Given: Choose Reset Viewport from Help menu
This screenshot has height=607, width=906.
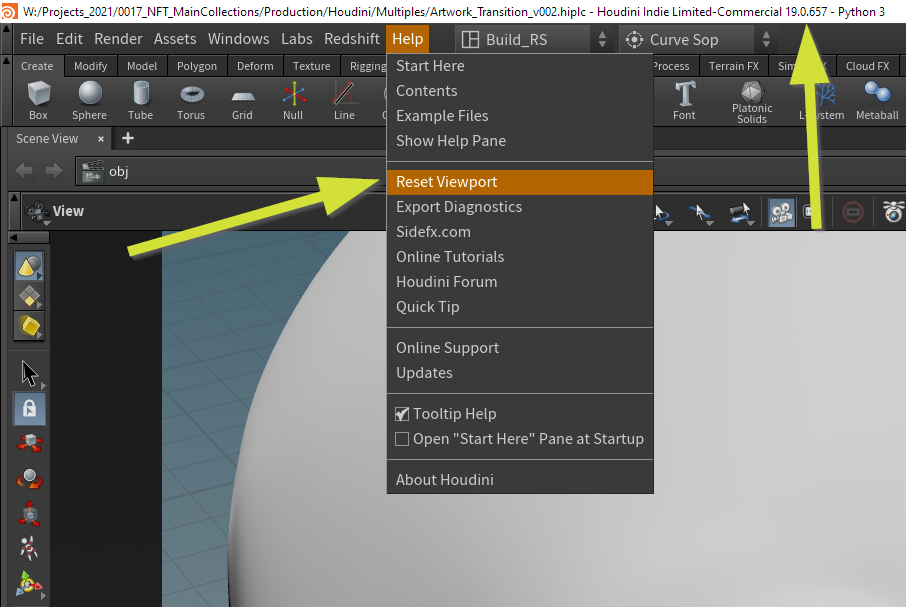Looking at the screenshot, I should pos(520,182).
